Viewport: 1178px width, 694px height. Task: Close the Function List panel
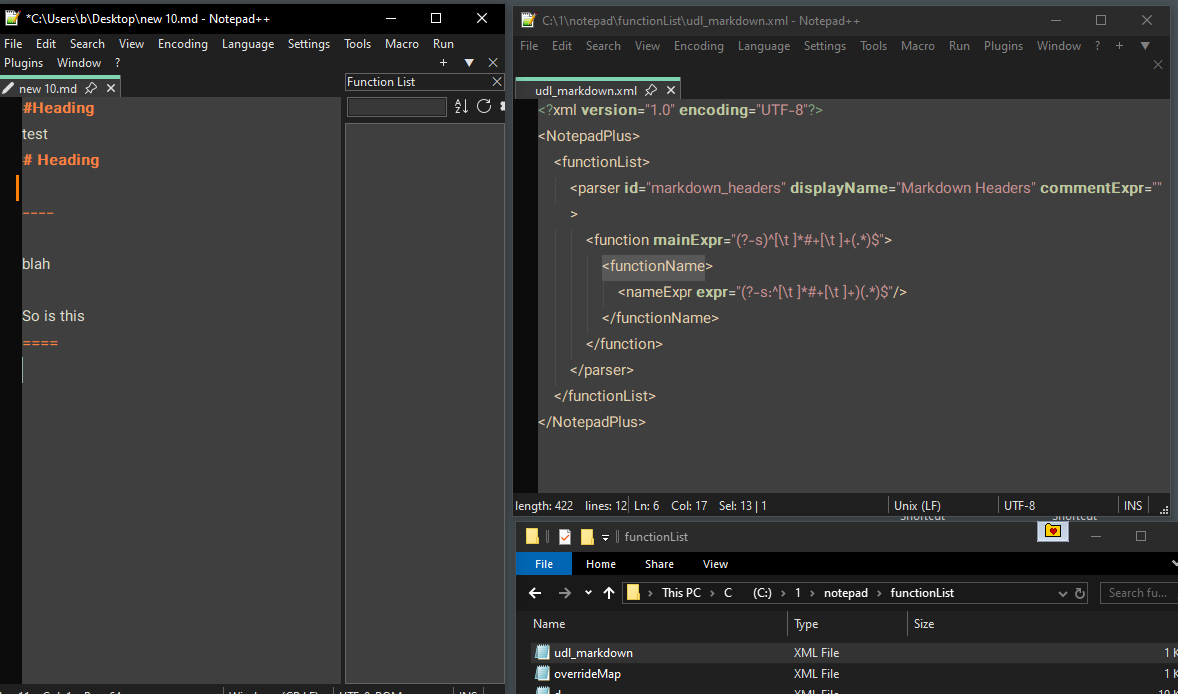point(497,82)
